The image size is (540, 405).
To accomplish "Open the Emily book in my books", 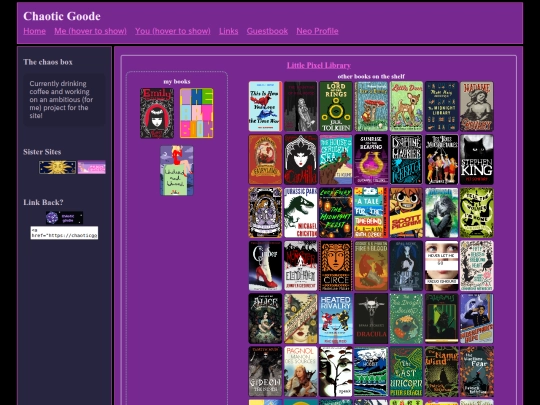I will [x=157, y=113].
